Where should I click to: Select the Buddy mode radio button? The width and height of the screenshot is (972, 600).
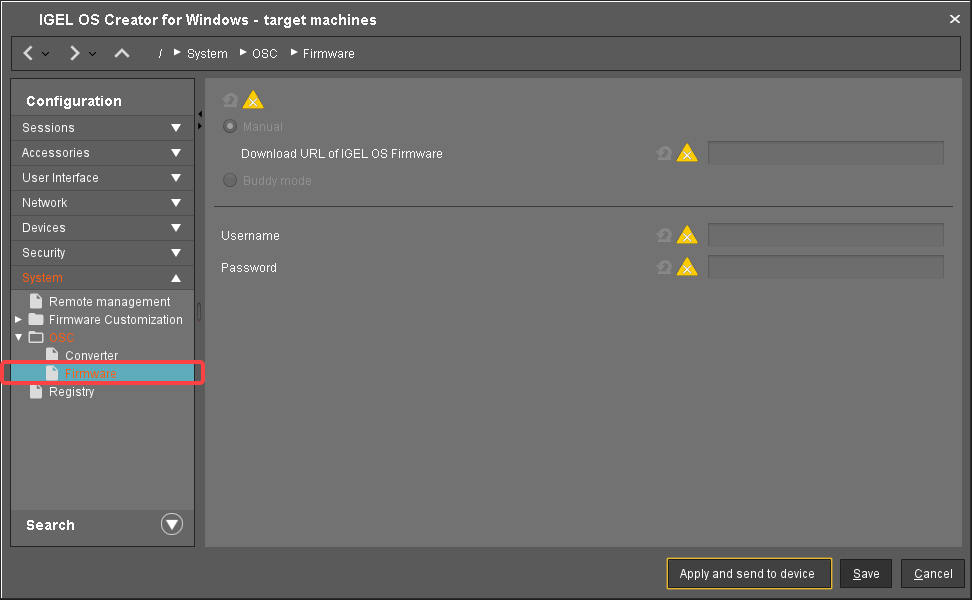(230, 181)
